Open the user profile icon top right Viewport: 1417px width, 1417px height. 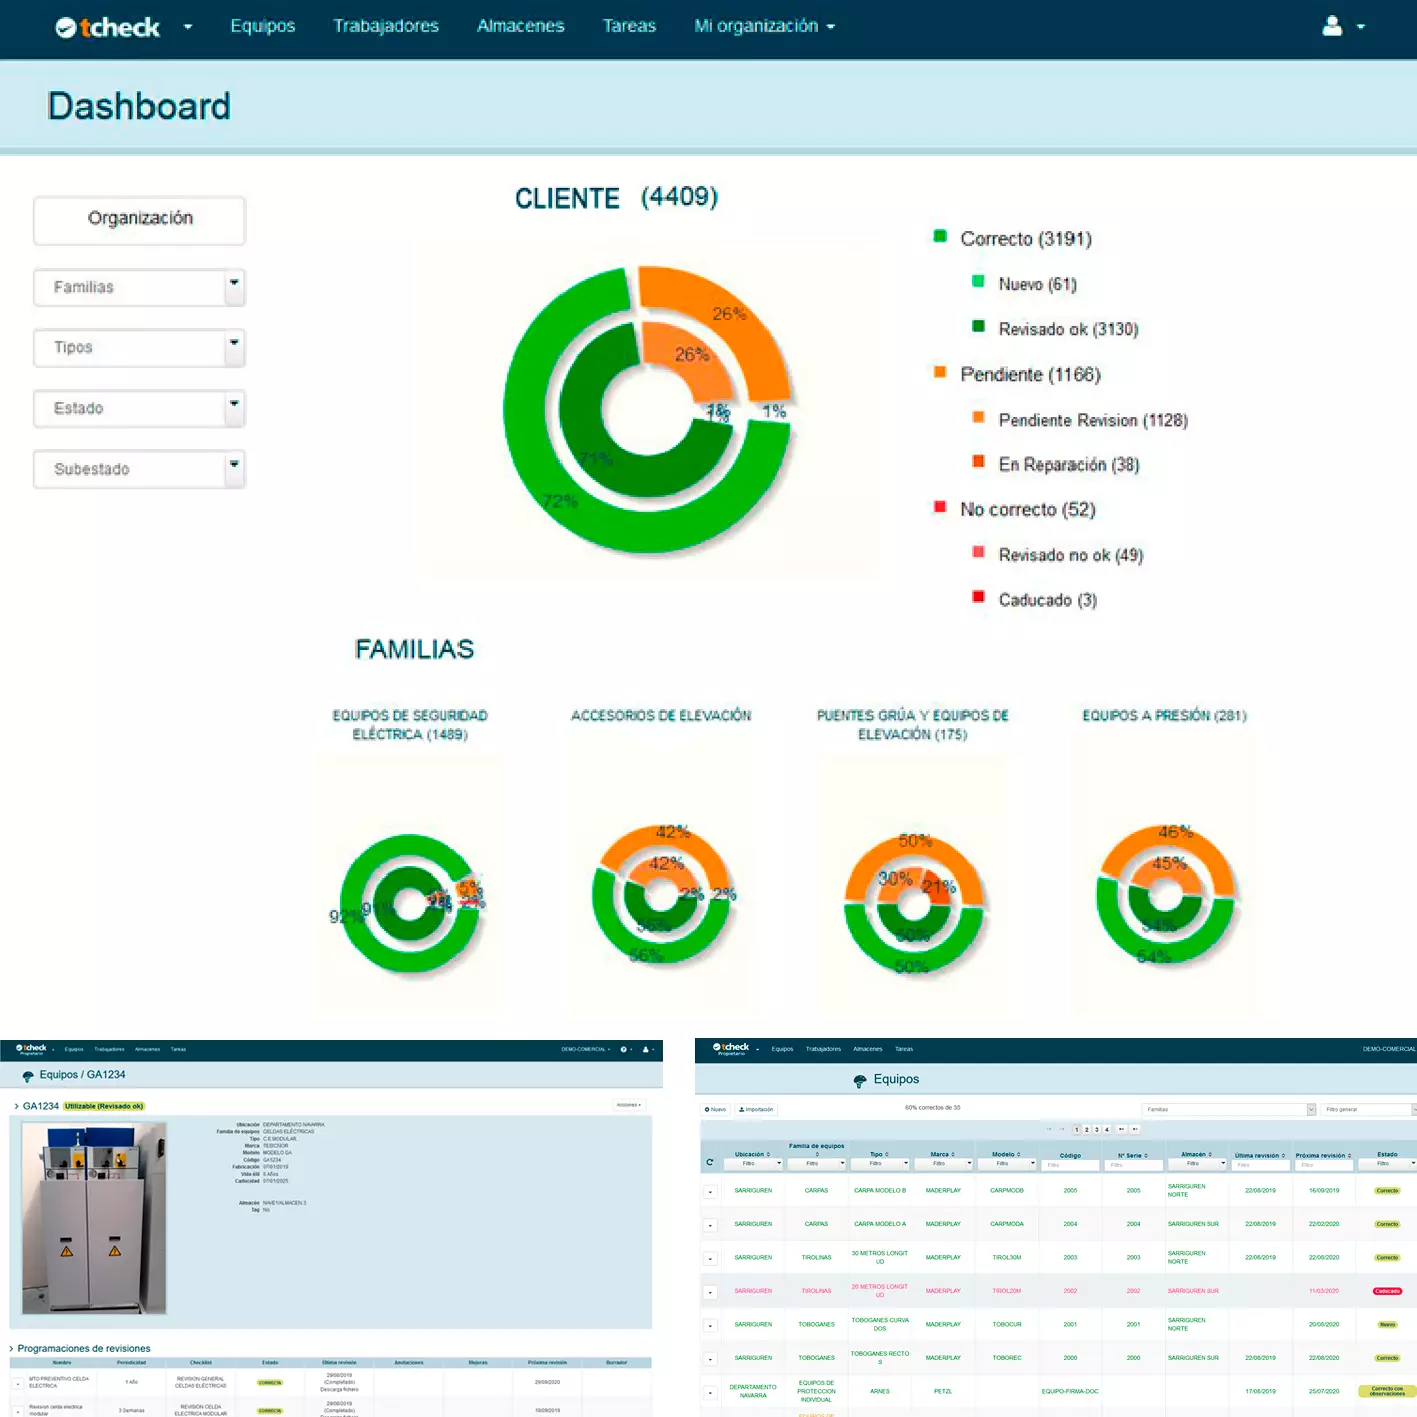(x=1332, y=26)
